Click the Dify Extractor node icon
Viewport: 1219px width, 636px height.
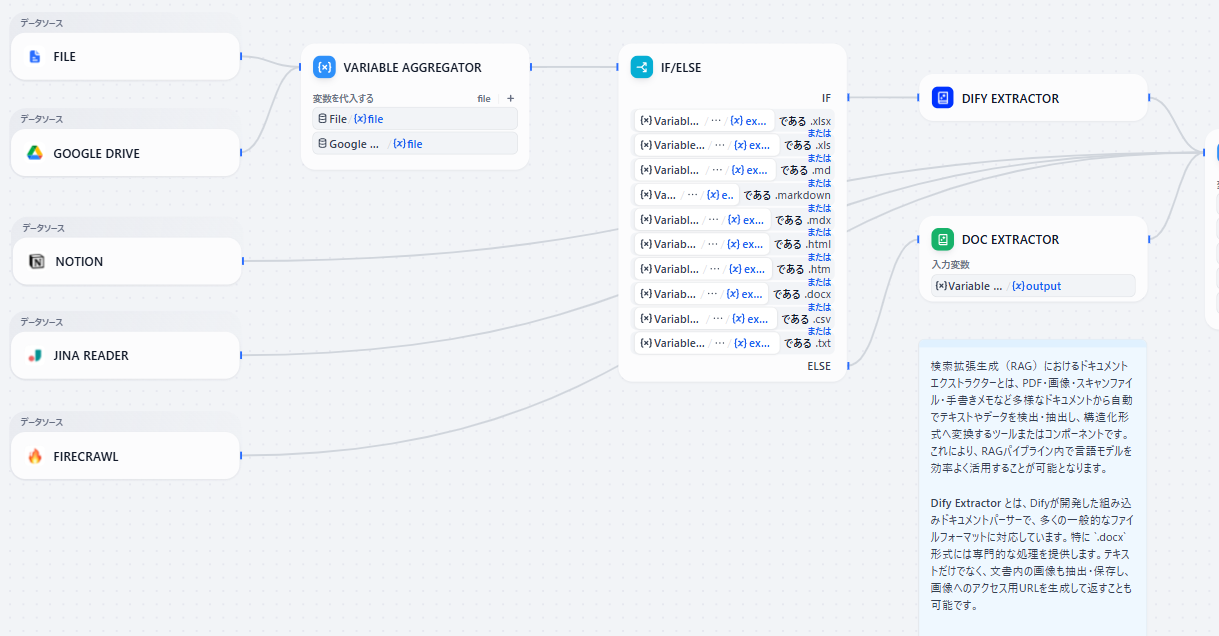coord(942,98)
